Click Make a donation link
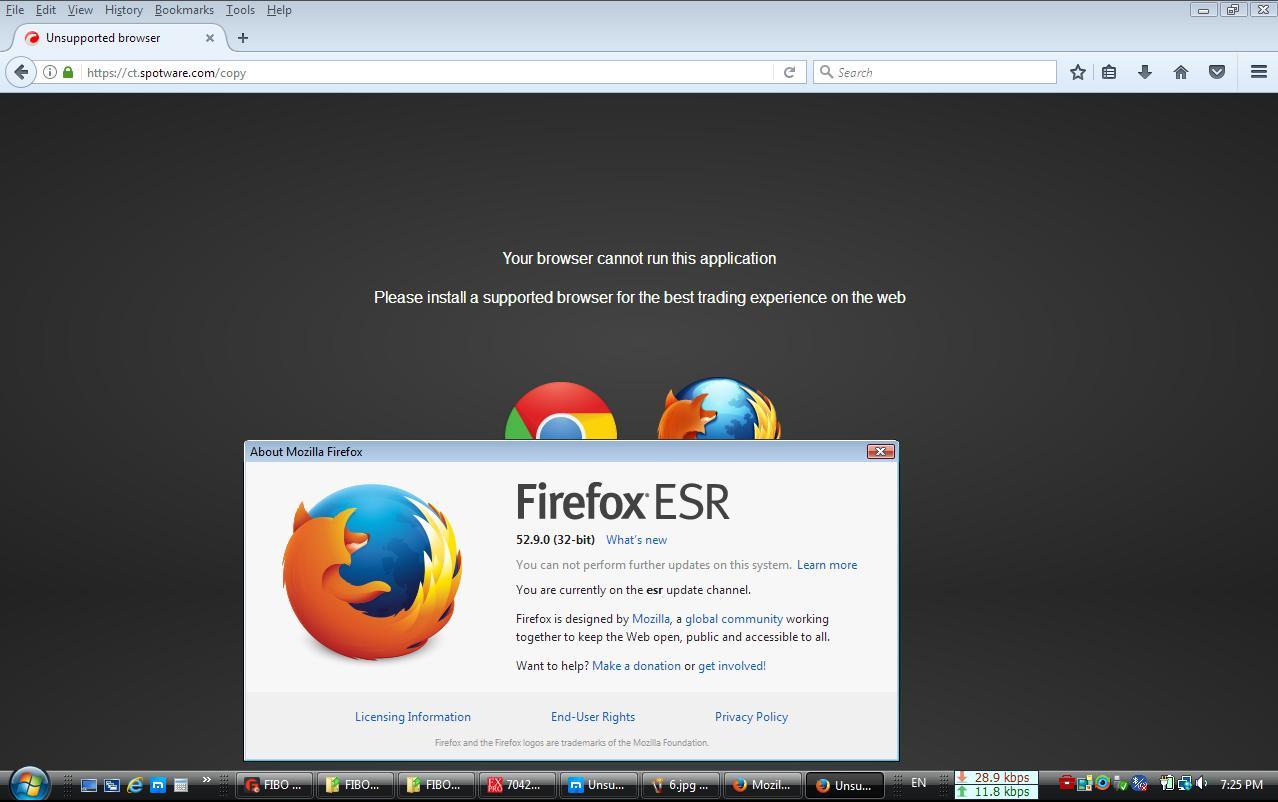 coord(636,666)
